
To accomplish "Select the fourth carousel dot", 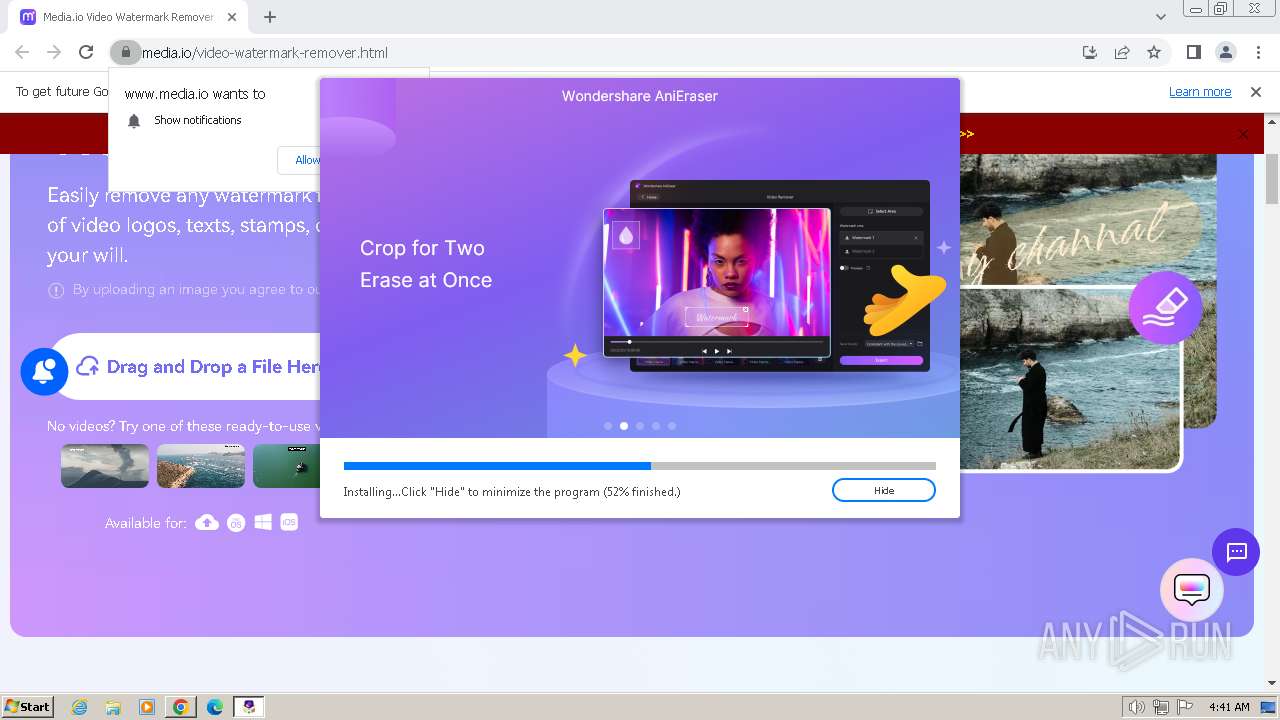I will click(x=656, y=426).
